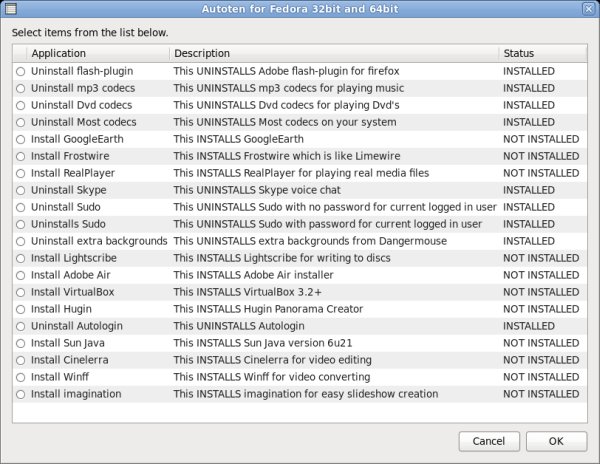Select the Install RealPlayer radio button
The width and height of the screenshot is (600, 464).
point(20,173)
